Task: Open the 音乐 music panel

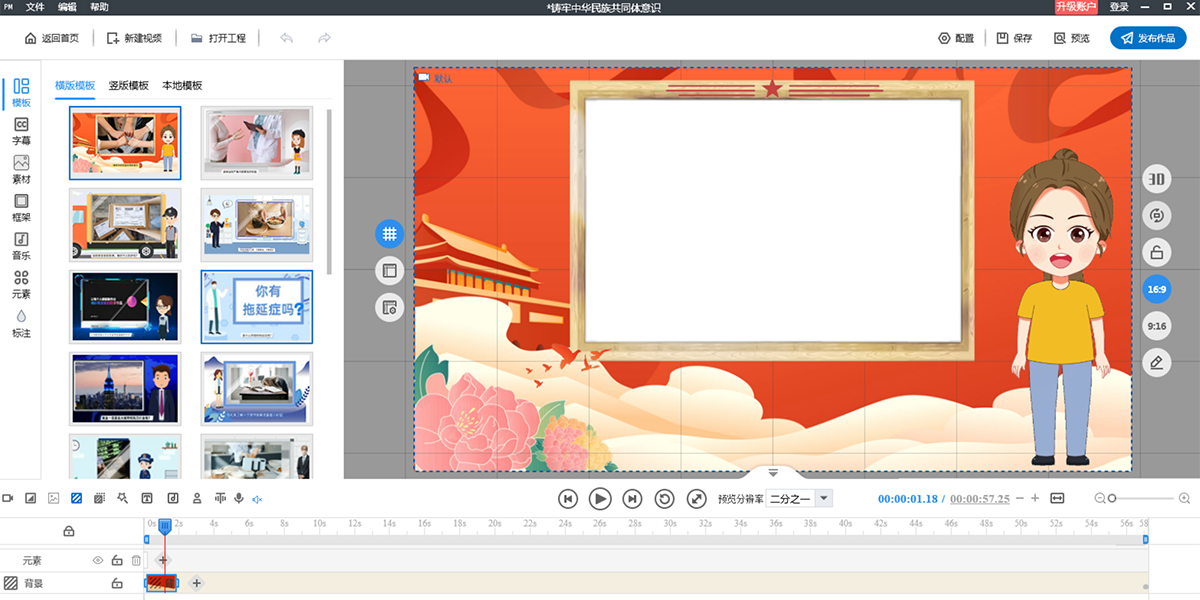Action: [21, 245]
